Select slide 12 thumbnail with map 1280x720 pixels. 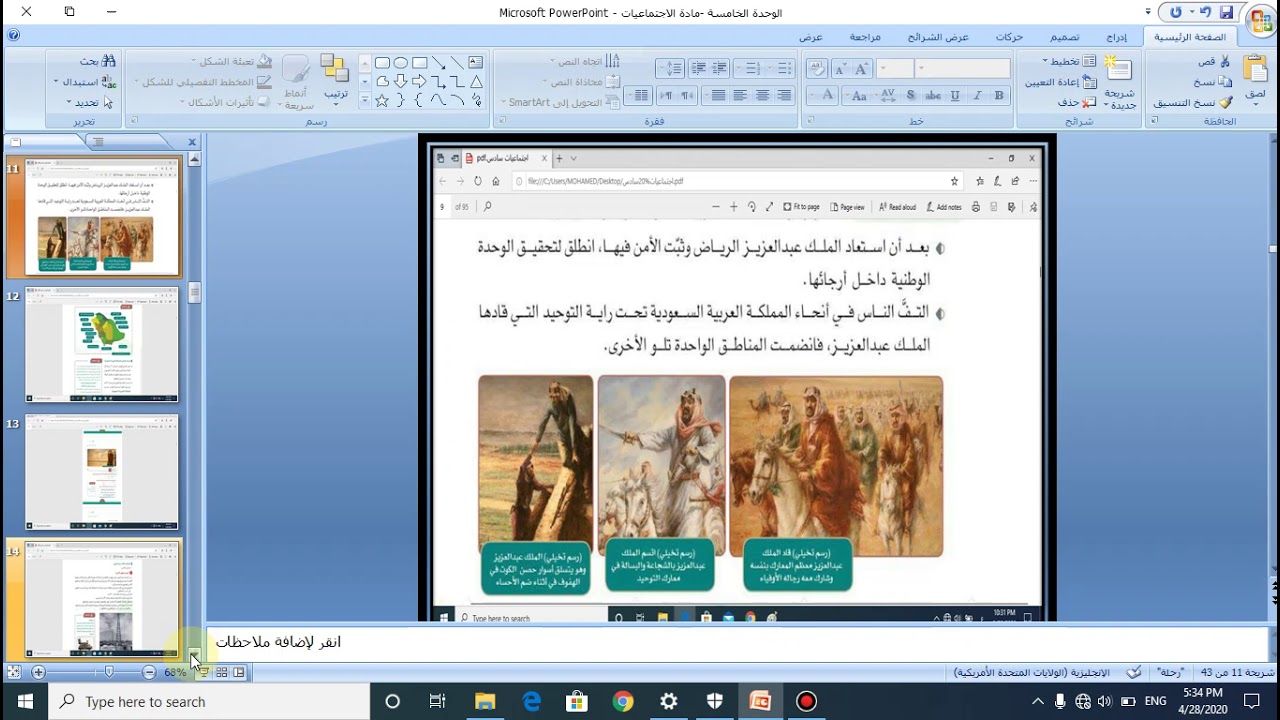tap(102, 345)
